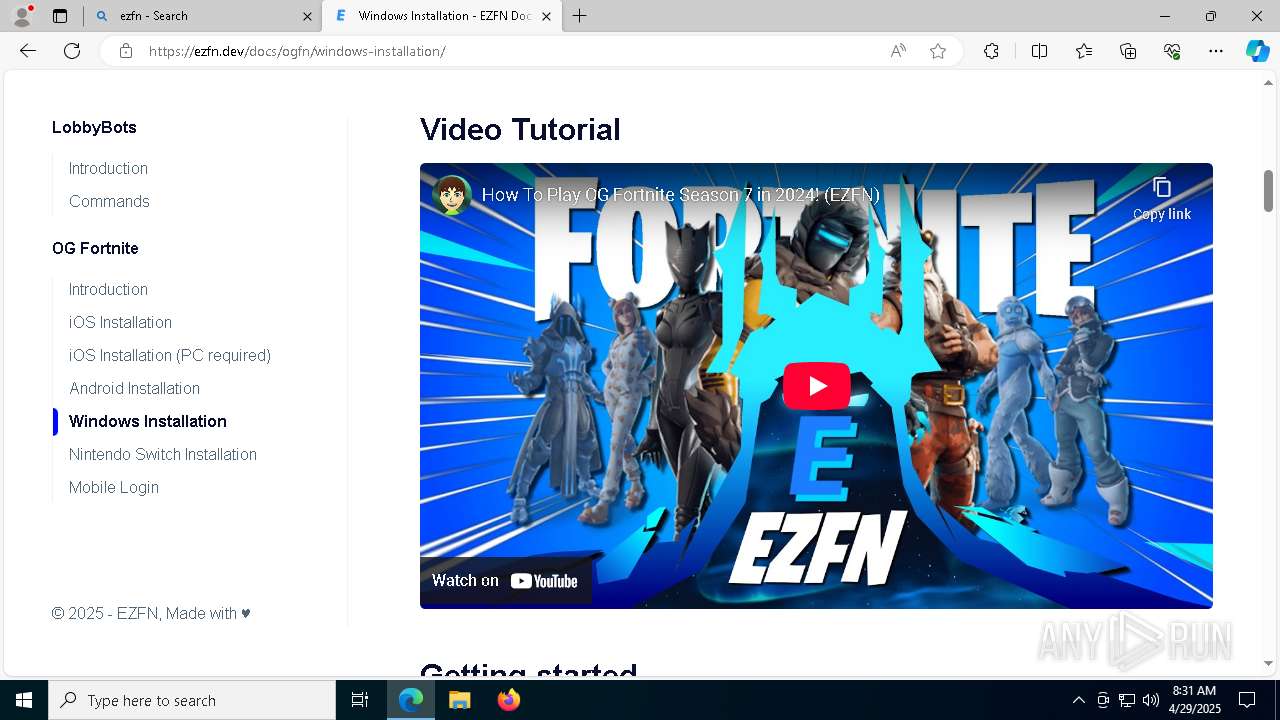Image resolution: width=1280 pixels, height=720 pixels.
Task: Open Task View
Action: [360, 700]
